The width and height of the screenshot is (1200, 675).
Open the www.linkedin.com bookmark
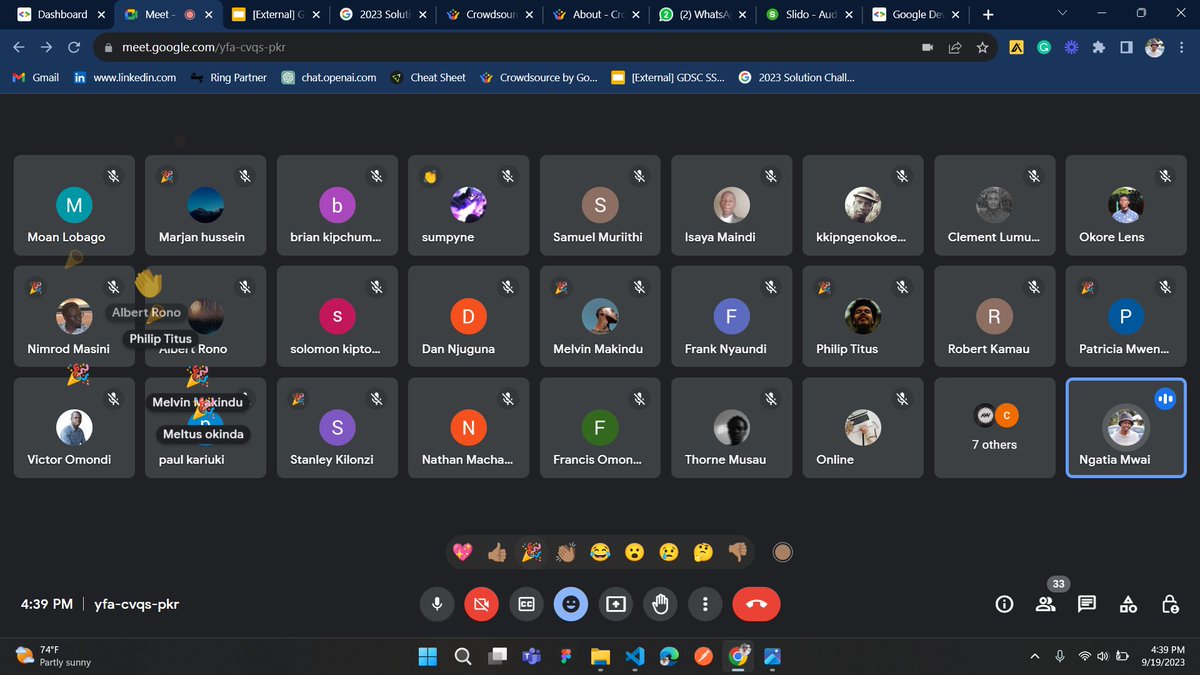point(125,77)
